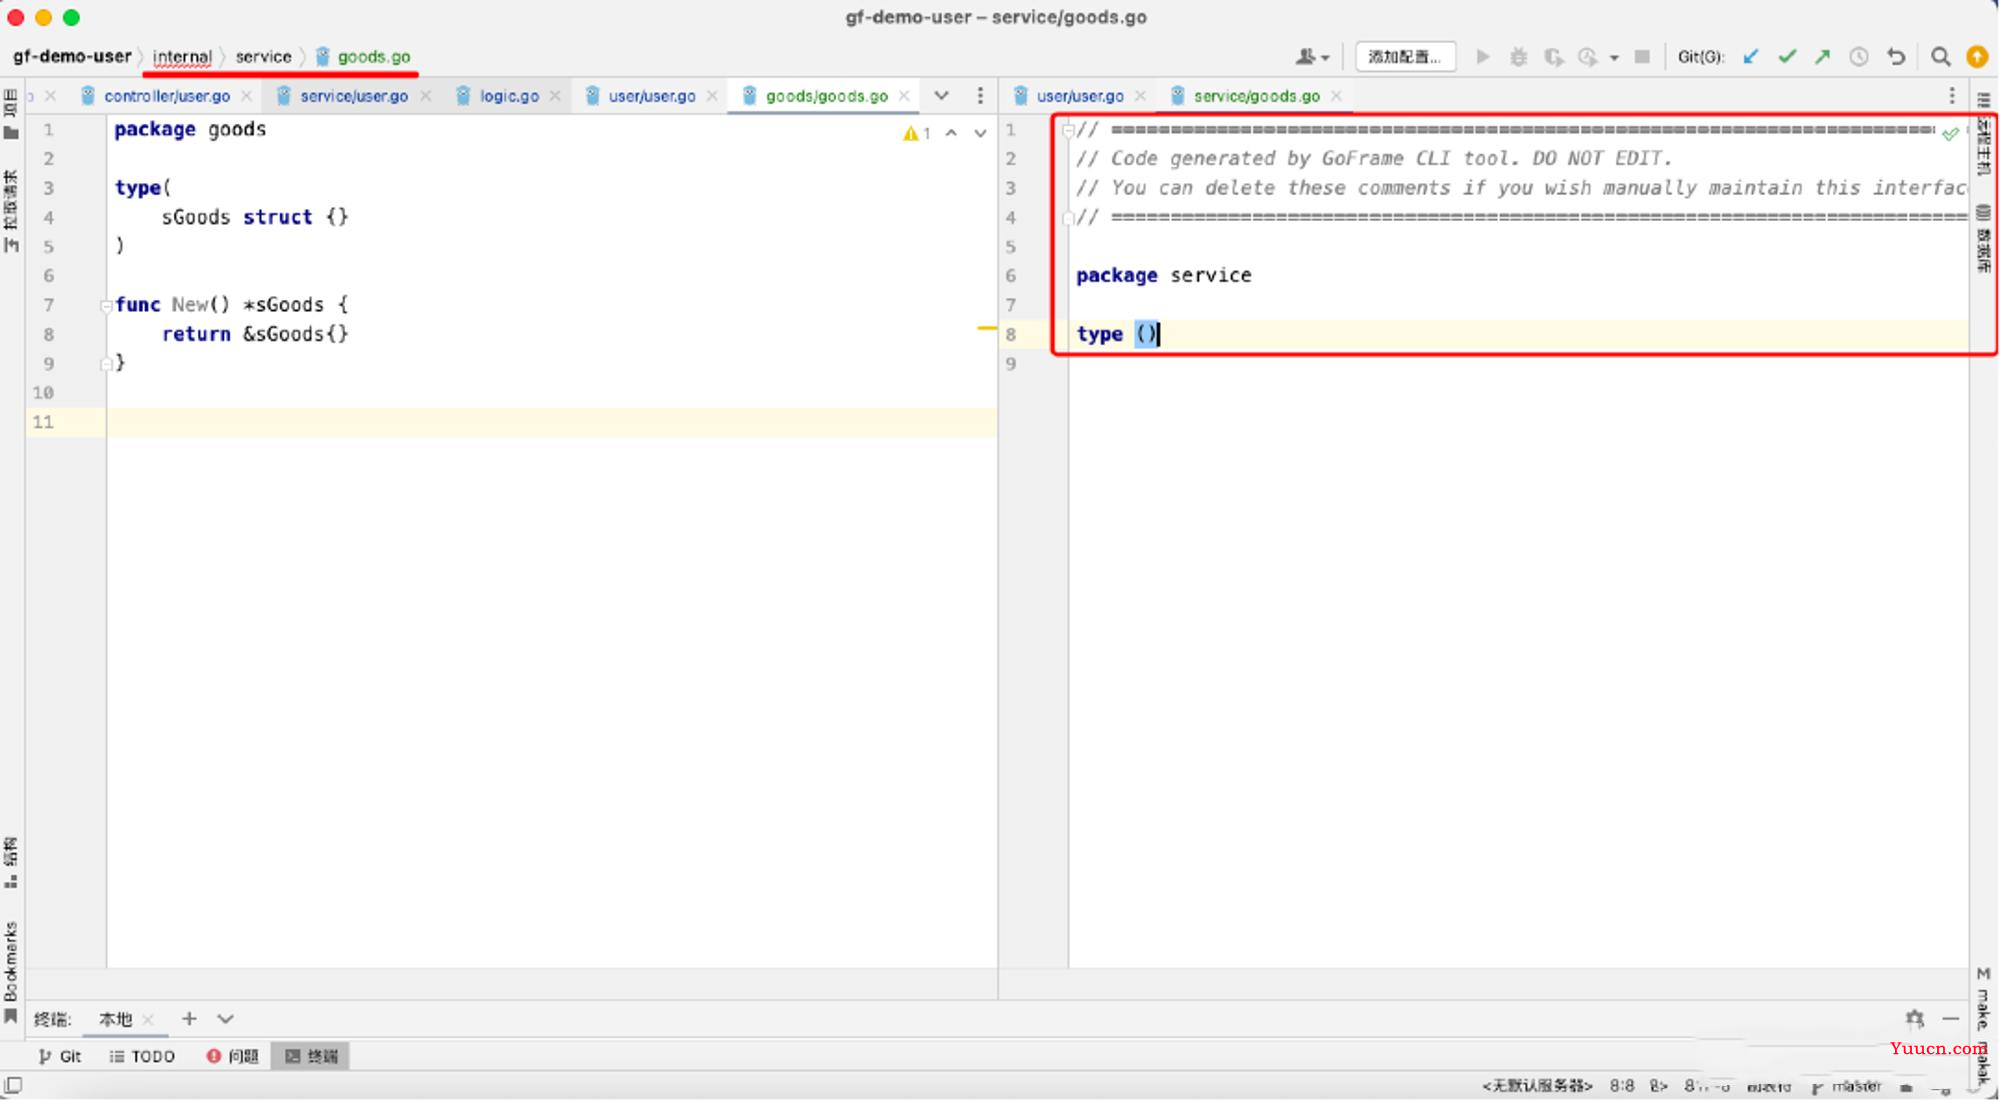Click service in the breadcrumb
This screenshot has height=1103, width=2000.
(263, 57)
